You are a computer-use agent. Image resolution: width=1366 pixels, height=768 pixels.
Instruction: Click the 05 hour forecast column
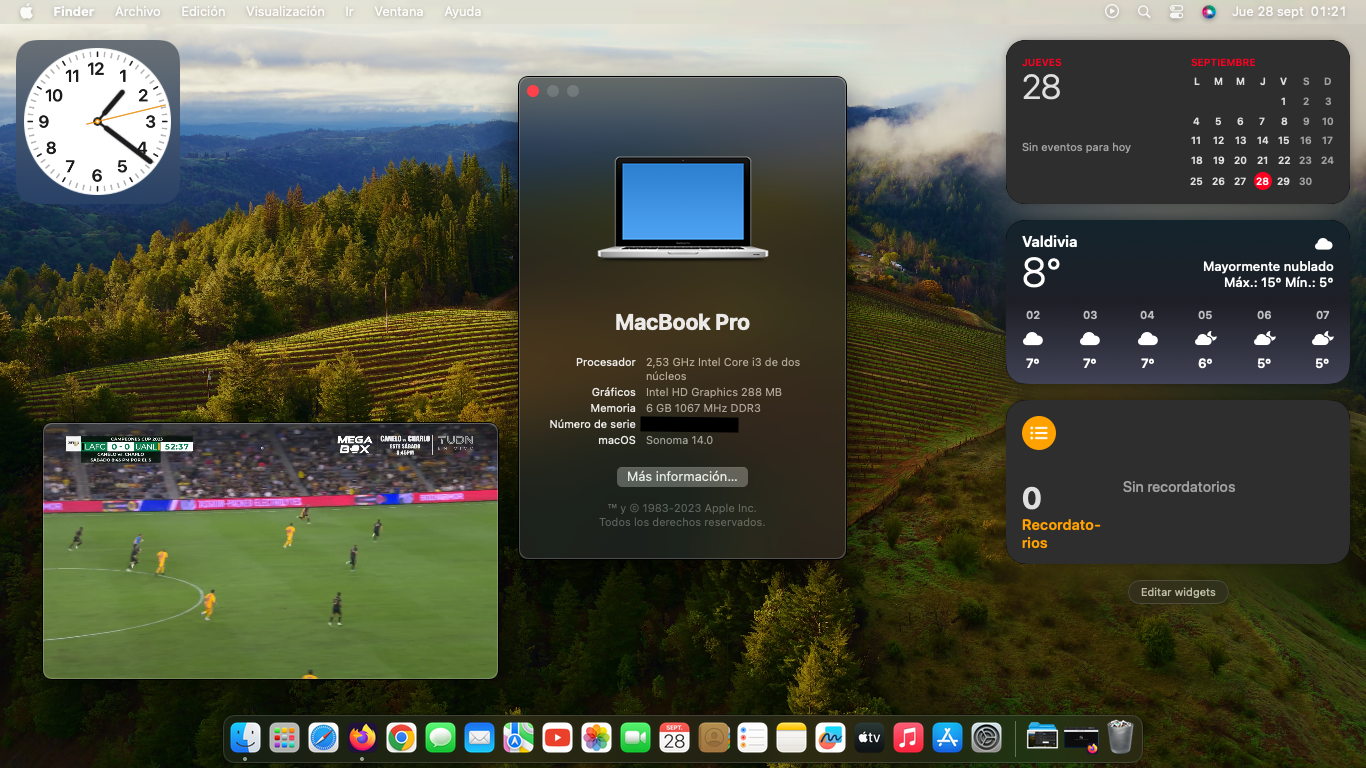point(1205,340)
